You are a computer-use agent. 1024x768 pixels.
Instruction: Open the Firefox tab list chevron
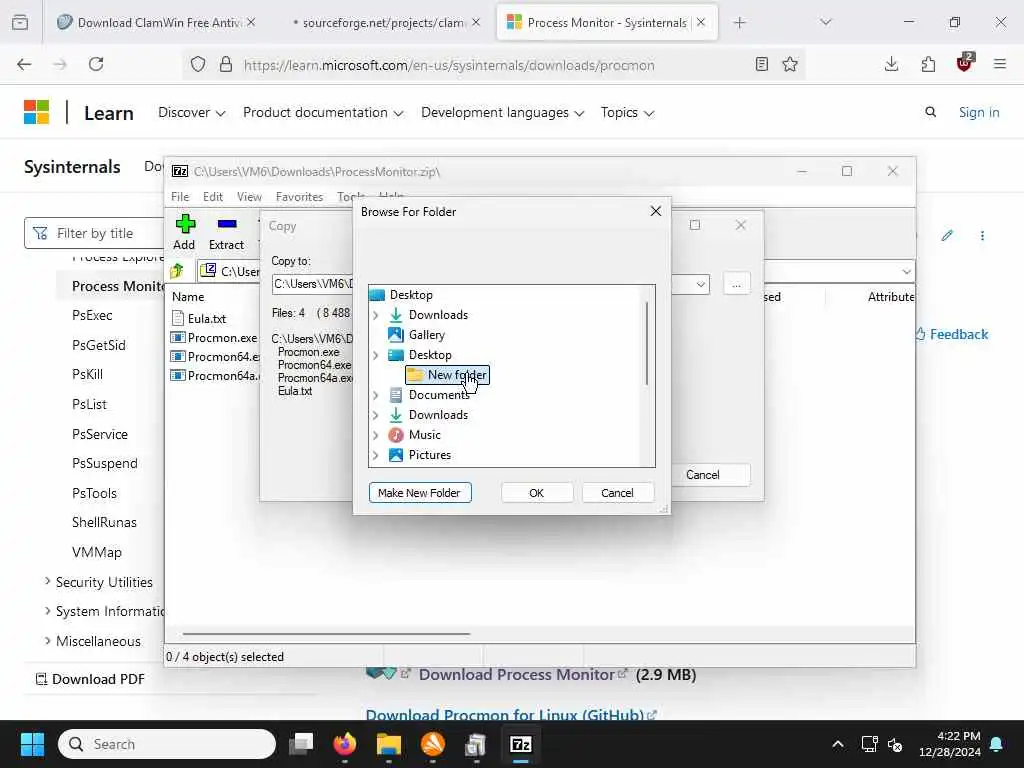tap(826, 22)
